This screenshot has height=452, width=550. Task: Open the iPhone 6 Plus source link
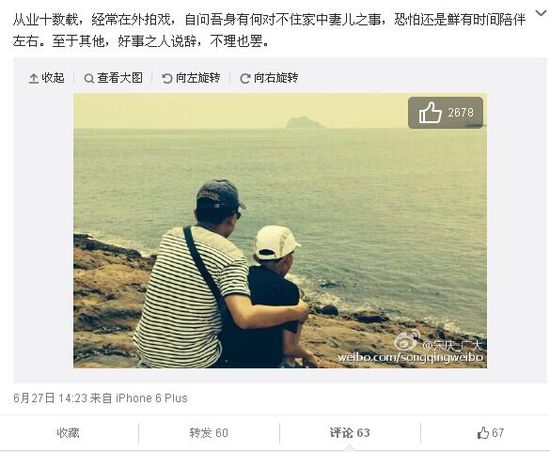152,398
